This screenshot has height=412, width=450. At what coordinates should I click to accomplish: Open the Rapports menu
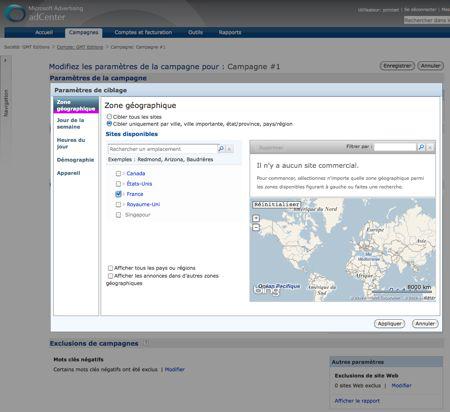click(230, 32)
